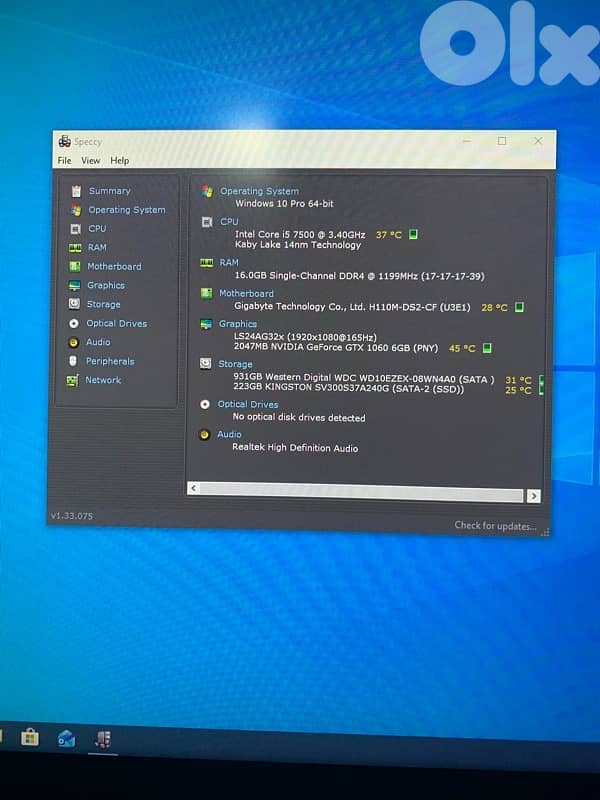600x800 pixels.
Task: Go to Optical Drives sidebar entry
Action: tap(116, 323)
